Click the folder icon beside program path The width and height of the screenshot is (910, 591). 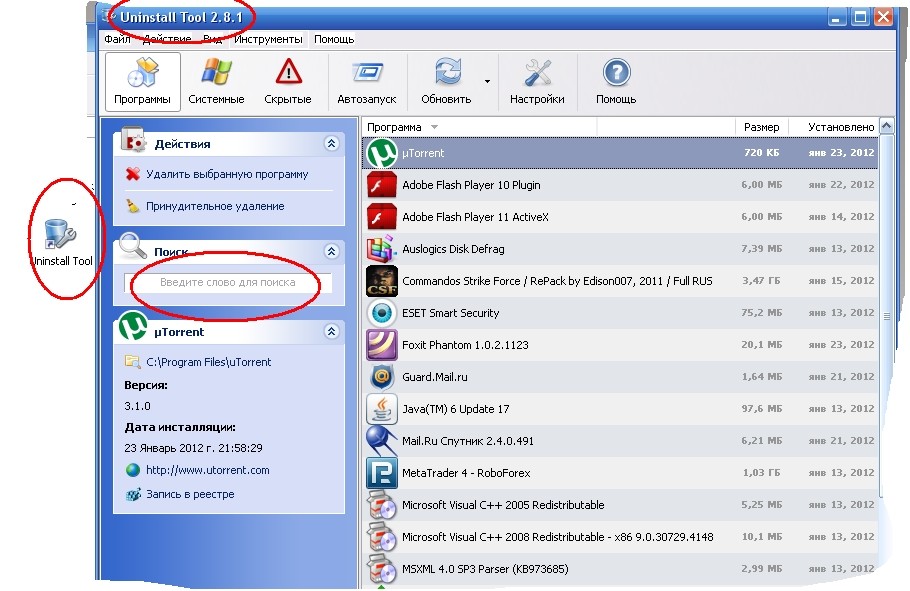point(133,362)
